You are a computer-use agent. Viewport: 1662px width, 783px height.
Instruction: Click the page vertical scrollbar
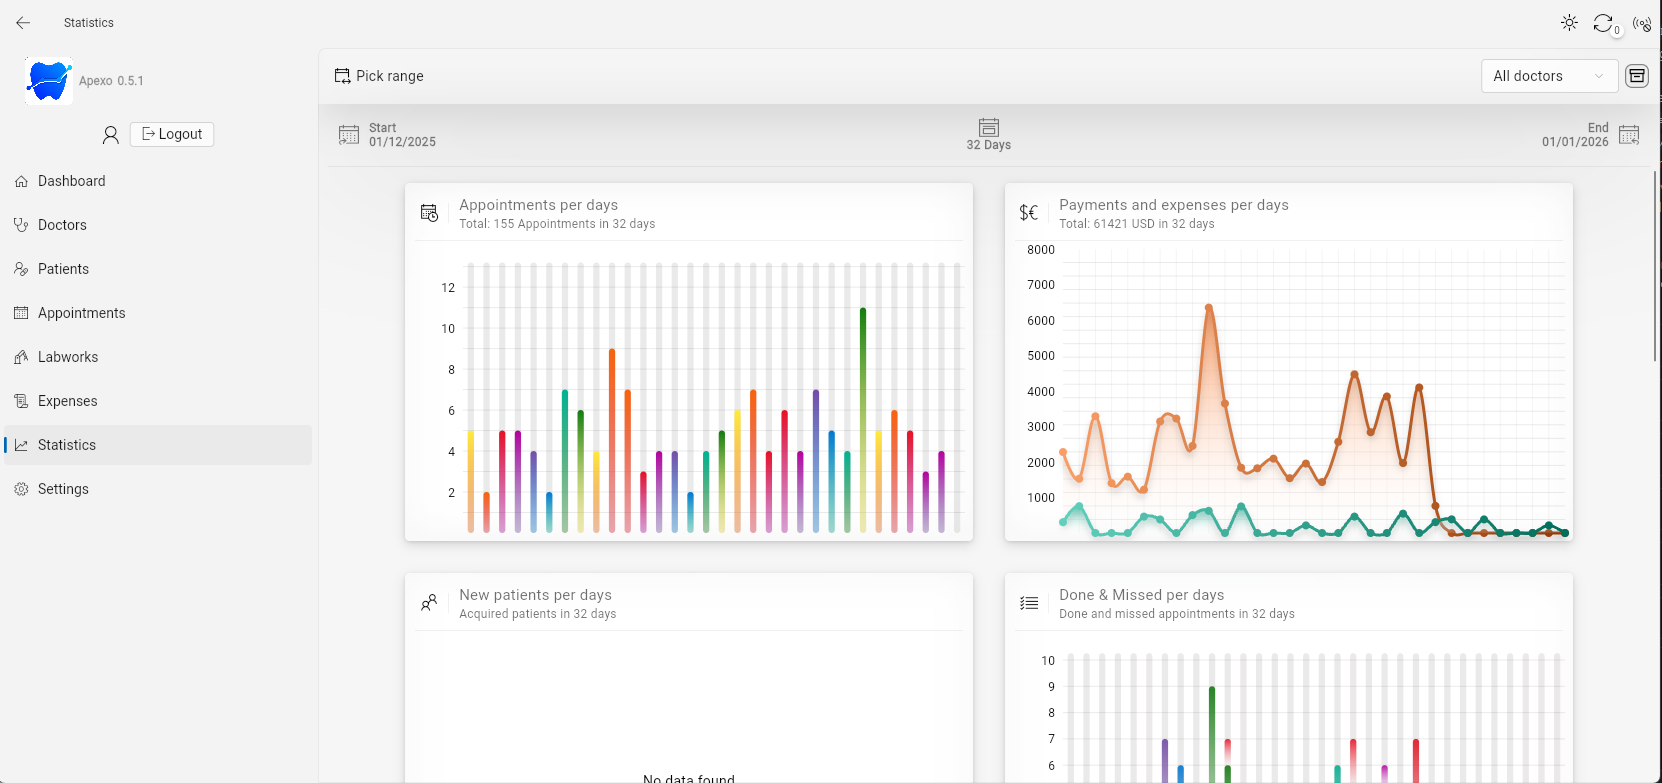[1656, 266]
